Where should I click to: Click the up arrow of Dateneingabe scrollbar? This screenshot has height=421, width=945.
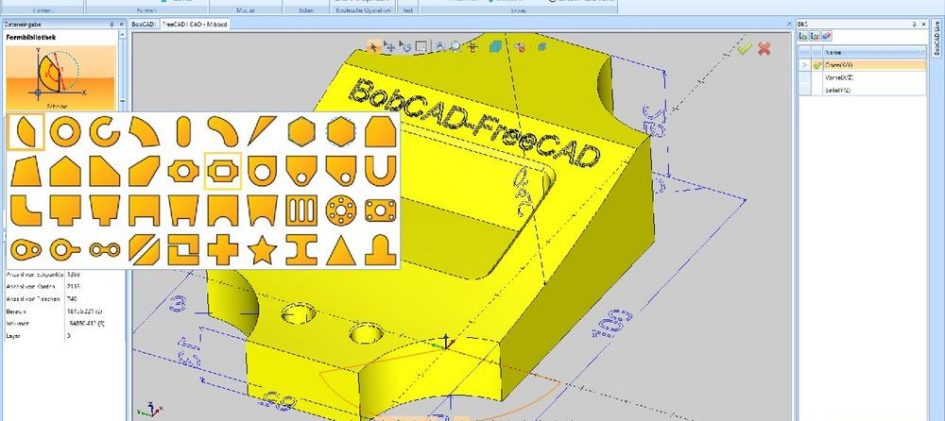pyautogui.click(x=122, y=35)
